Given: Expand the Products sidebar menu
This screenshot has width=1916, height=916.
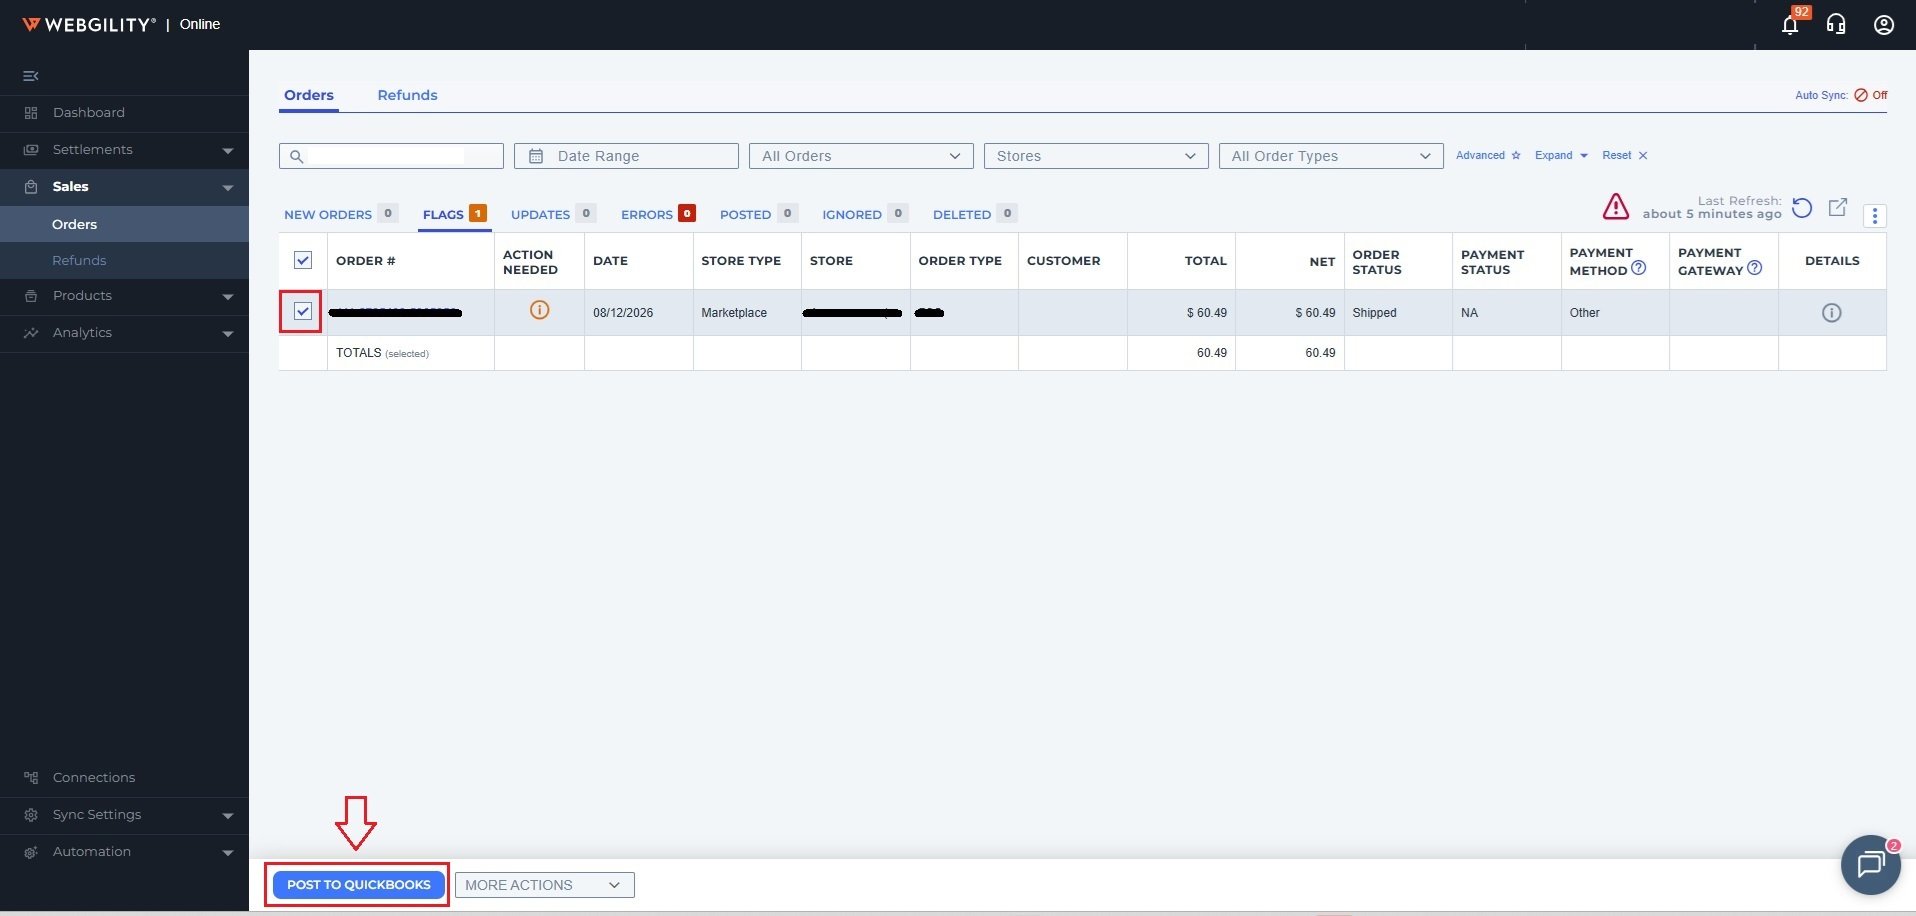Looking at the screenshot, I should [228, 297].
